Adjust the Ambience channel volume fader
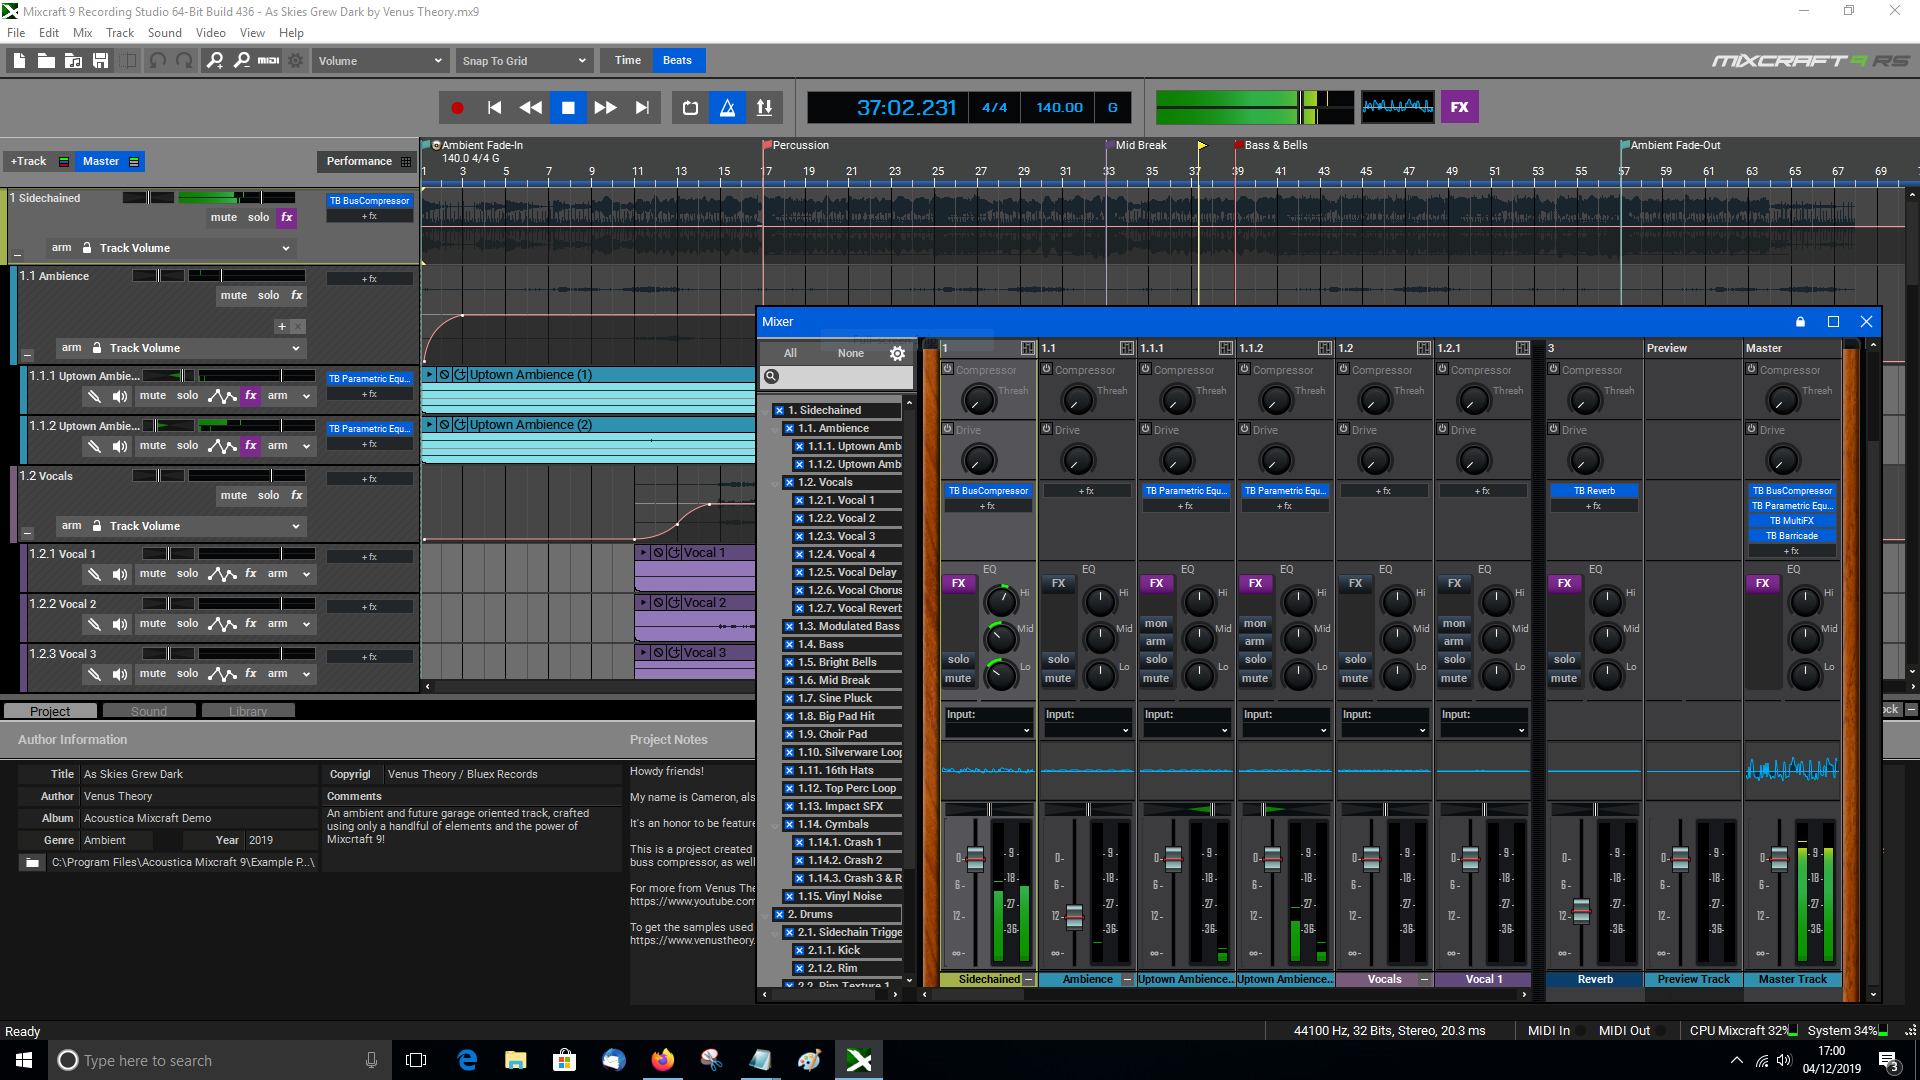Screen dimensions: 1920x1080 click(1074, 917)
